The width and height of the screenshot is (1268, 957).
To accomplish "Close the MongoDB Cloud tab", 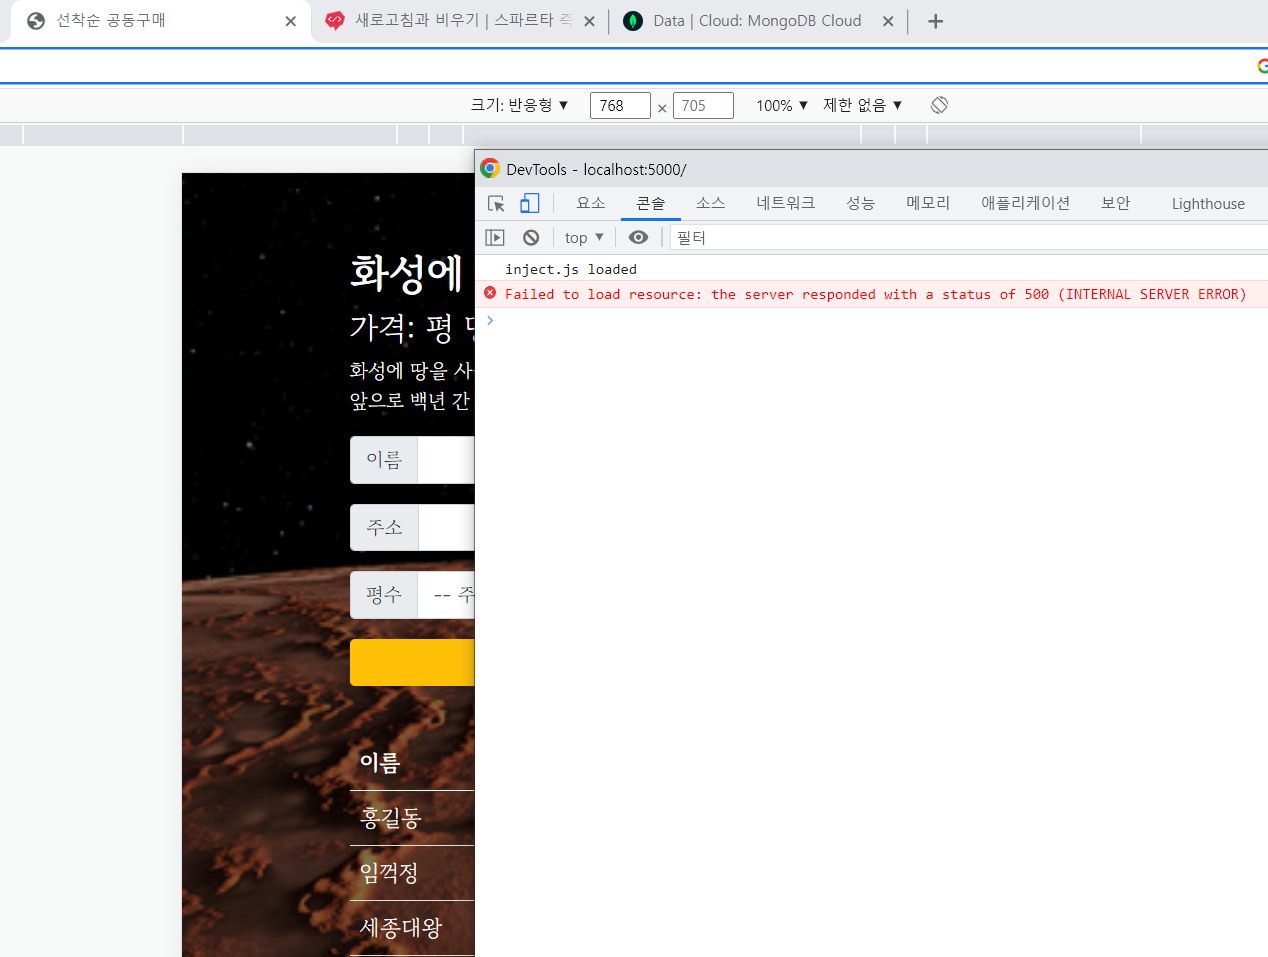I will tap(888, 21).
